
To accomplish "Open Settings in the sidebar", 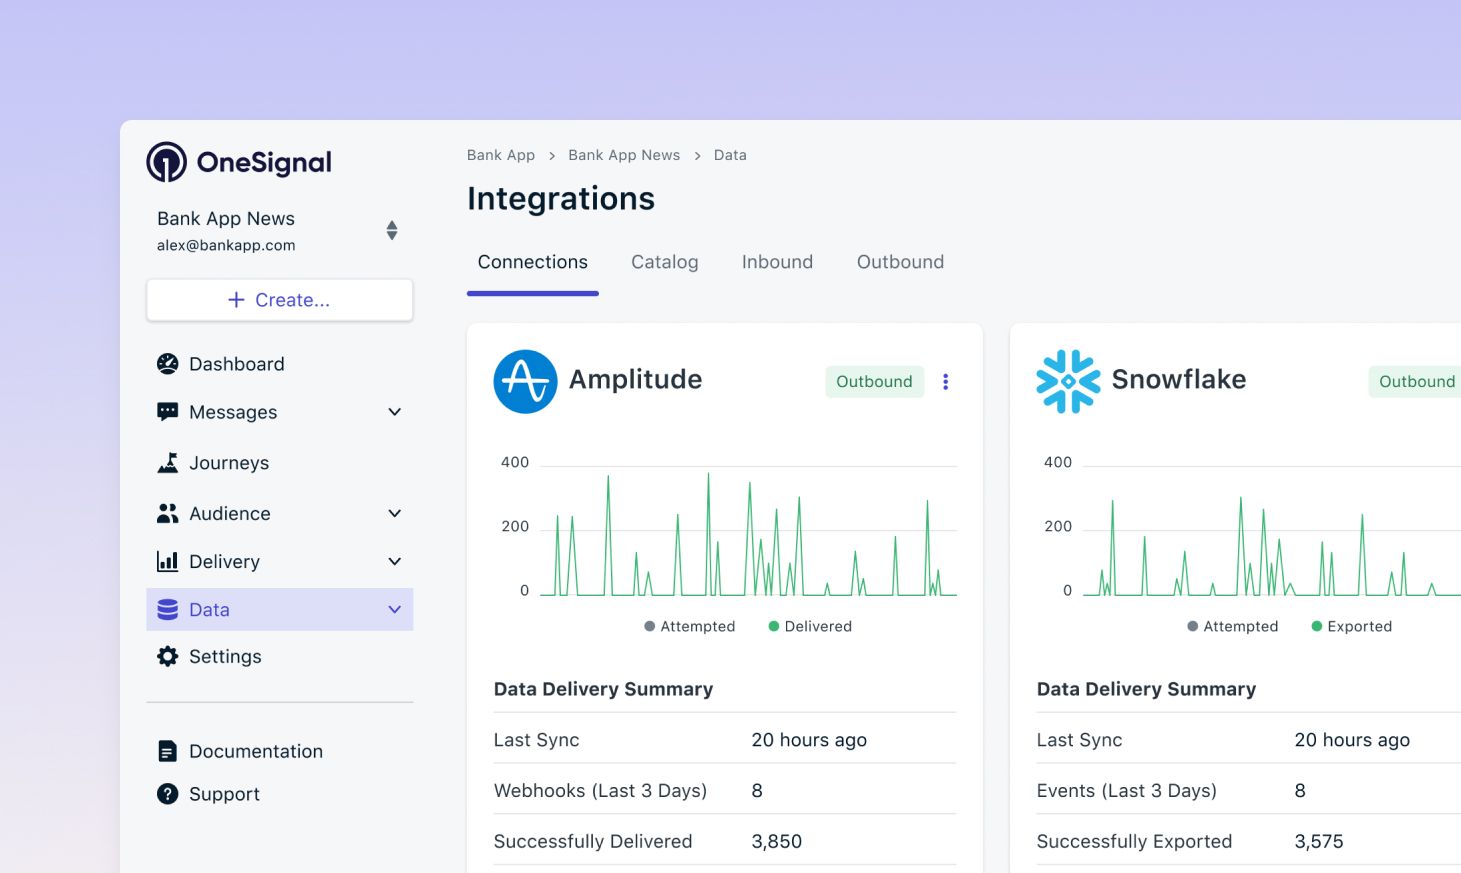I will [225, 657].
